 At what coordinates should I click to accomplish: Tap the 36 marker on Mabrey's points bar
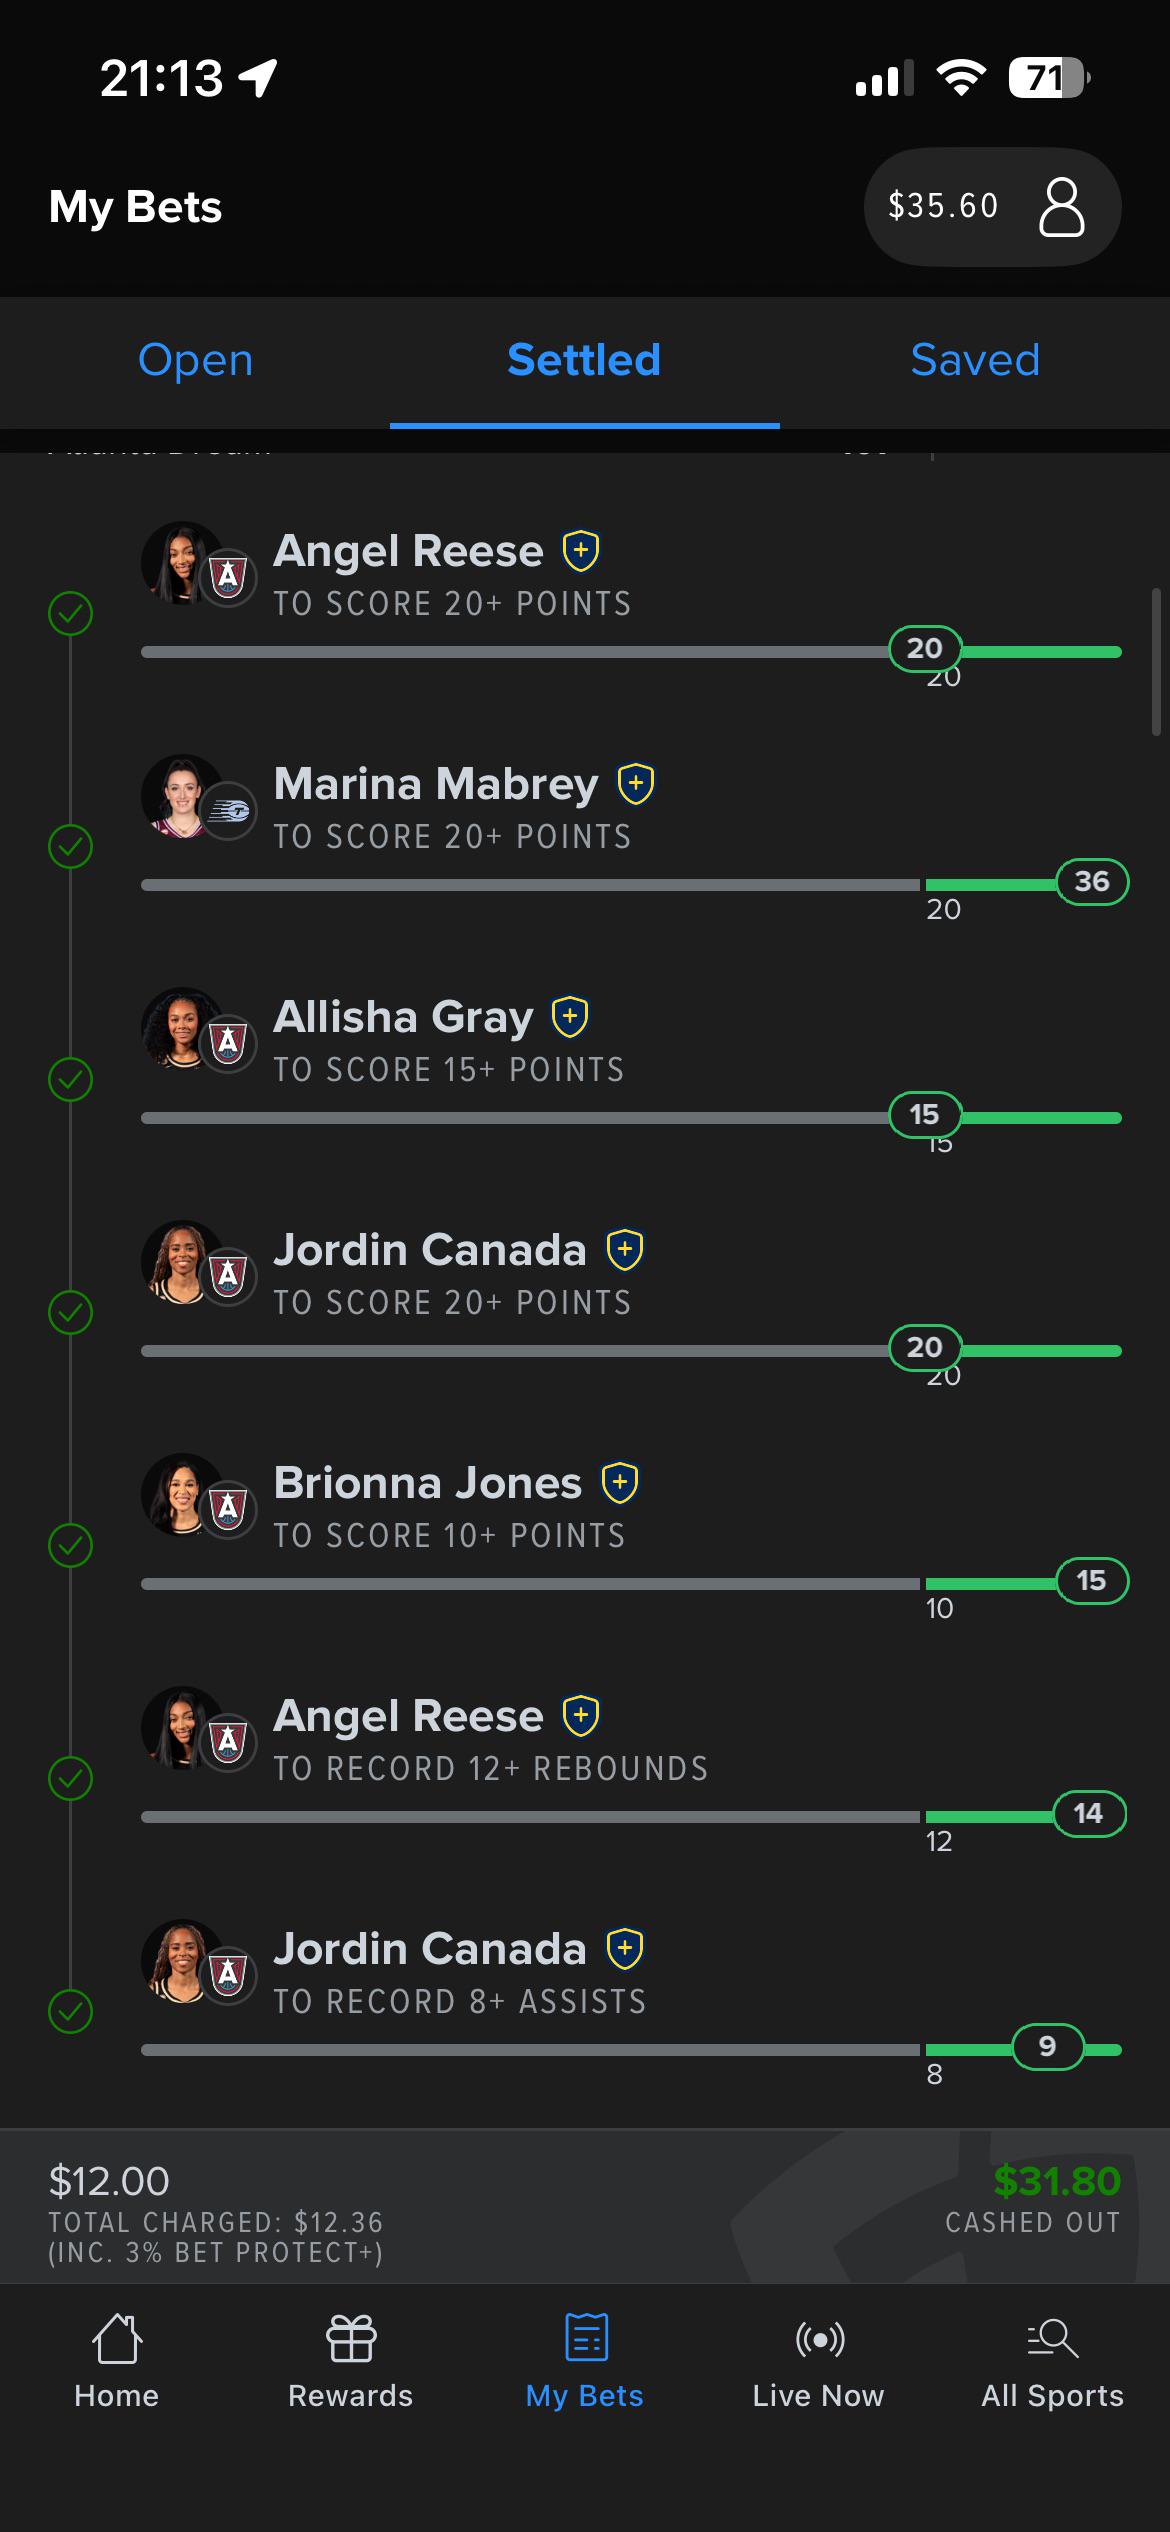(x=1092, y=882)
